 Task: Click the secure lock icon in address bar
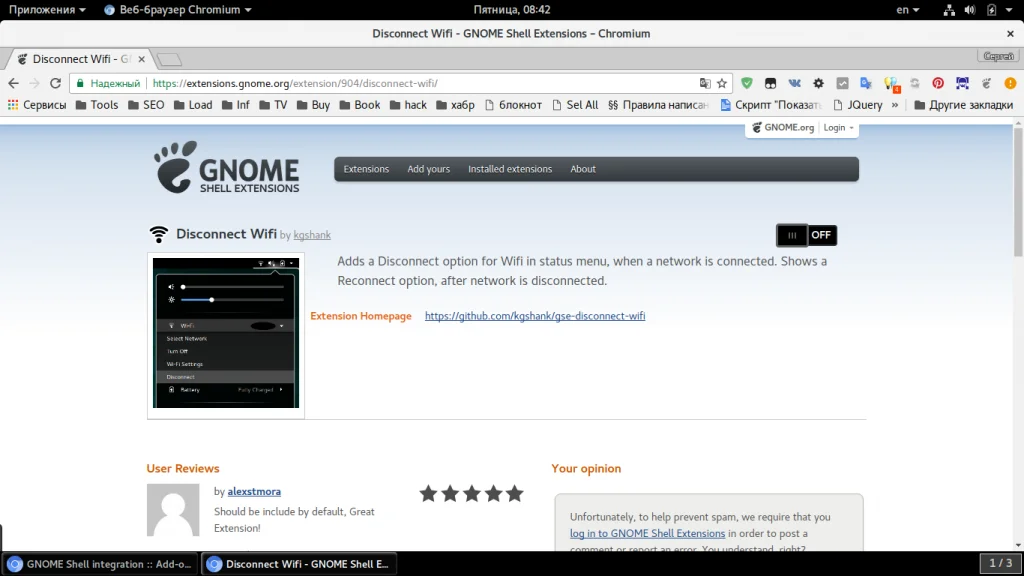[80, 84]
